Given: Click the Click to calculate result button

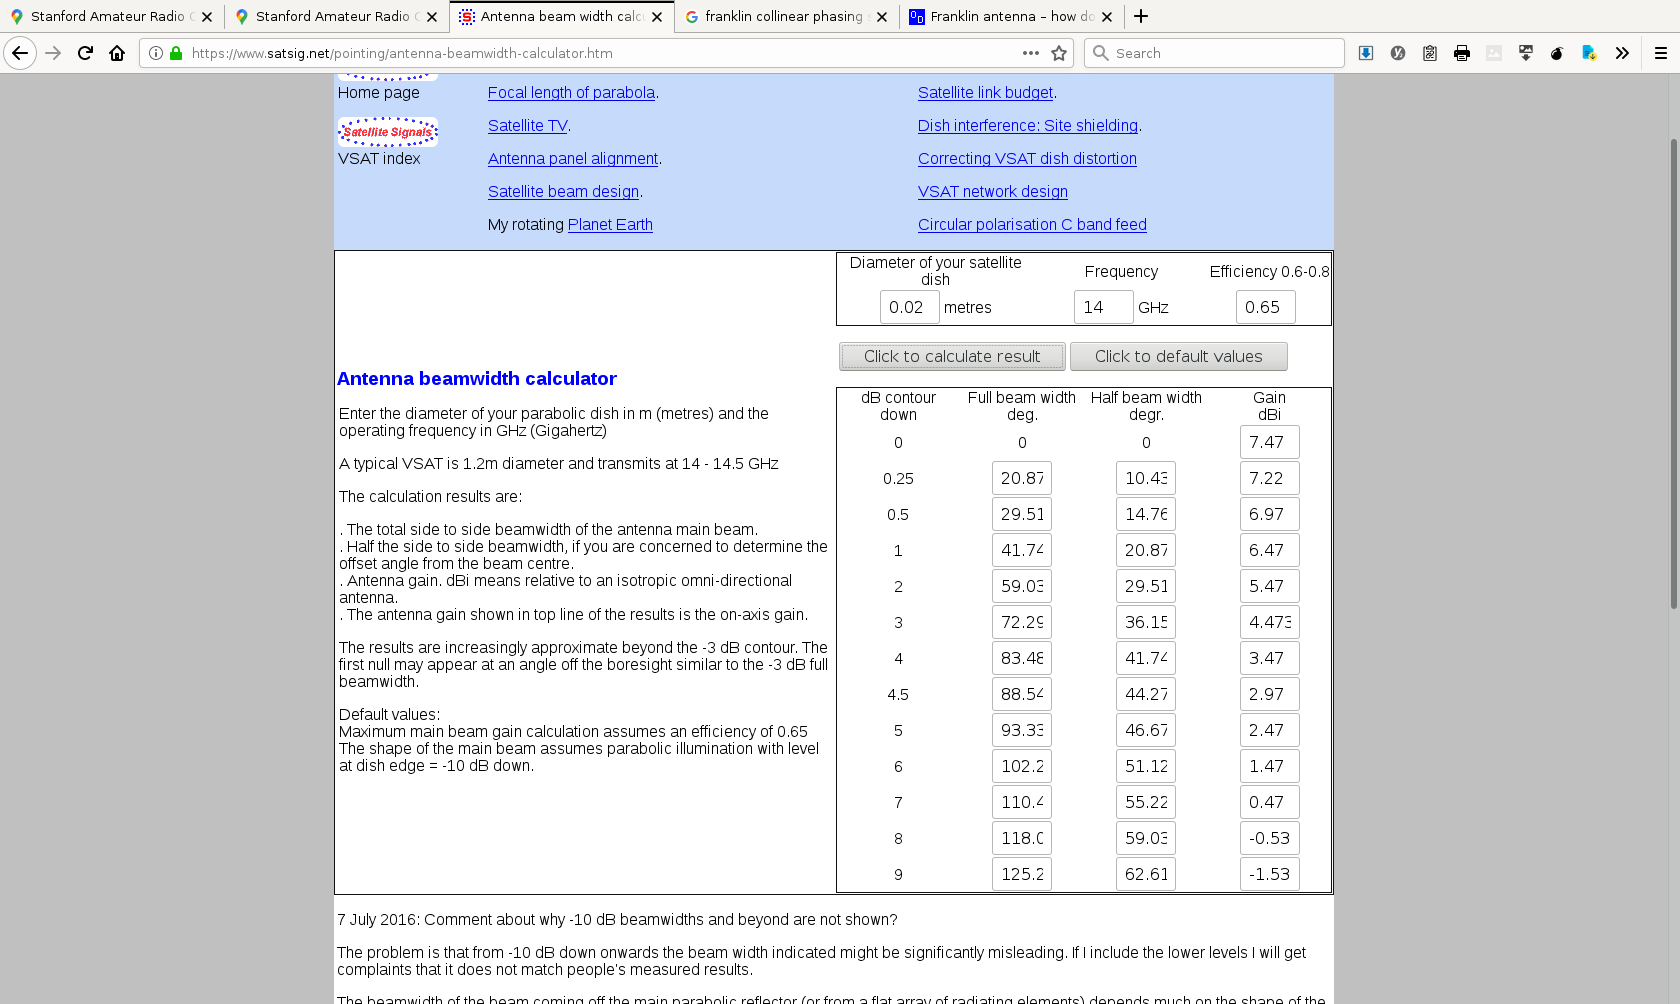Looking at the screenshot, I should (x=952, y=356).
